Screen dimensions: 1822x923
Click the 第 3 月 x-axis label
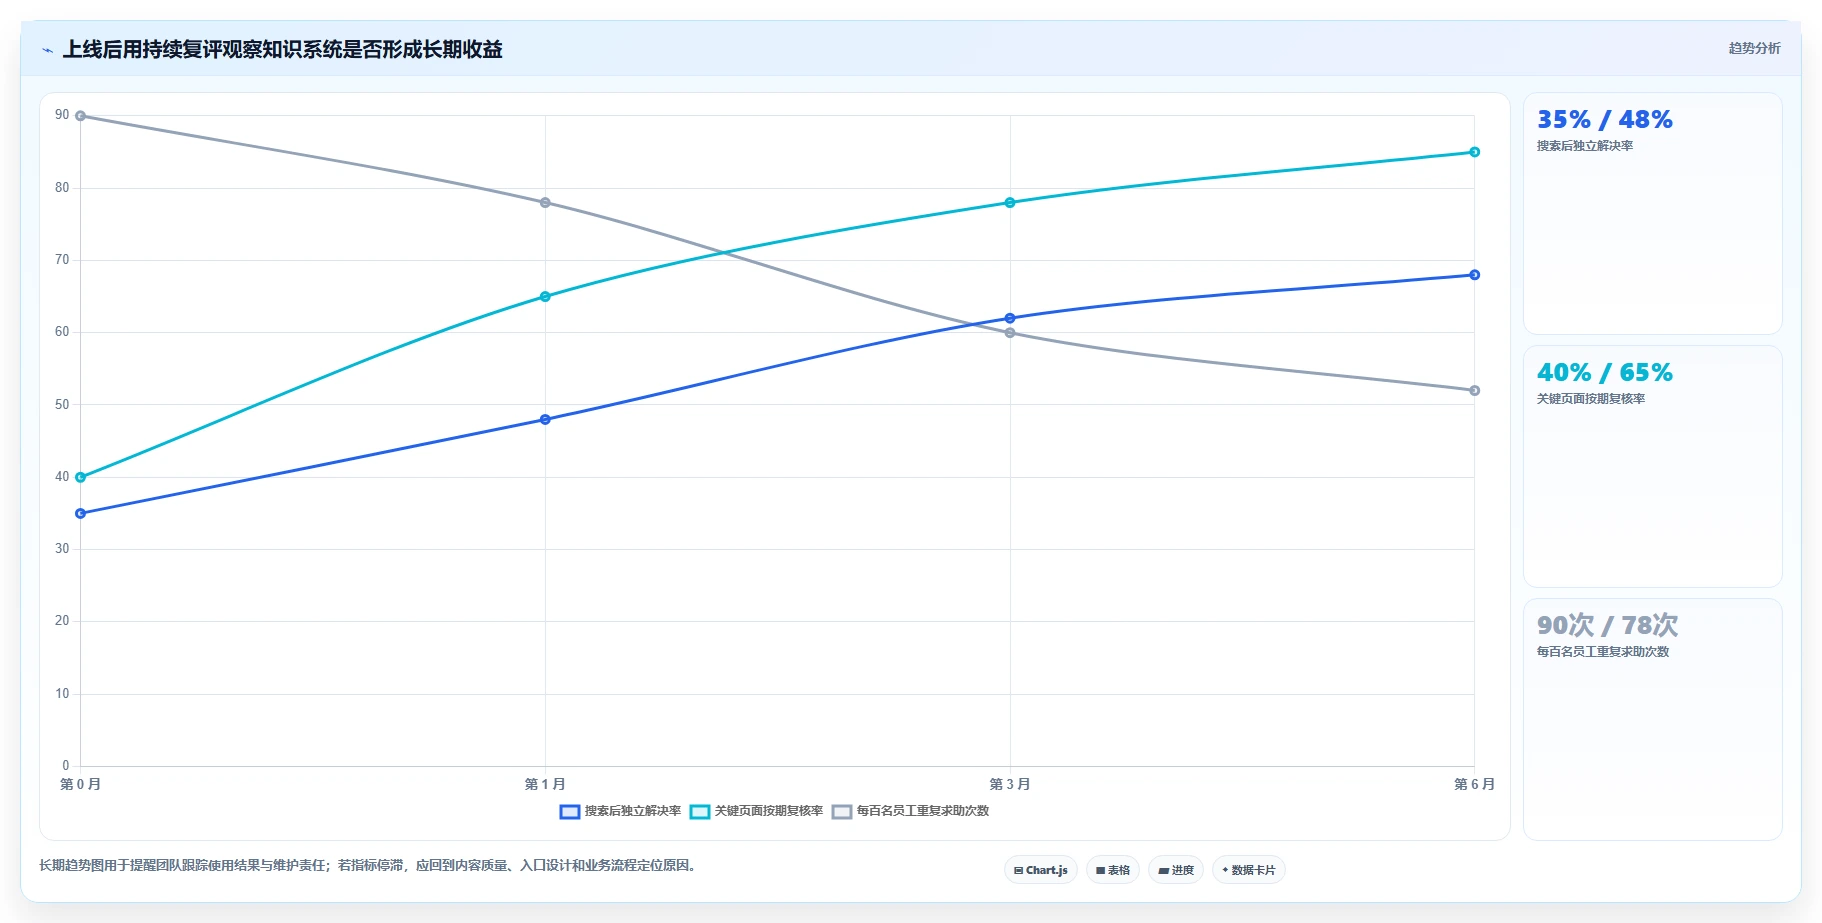tap(1010, 784)
